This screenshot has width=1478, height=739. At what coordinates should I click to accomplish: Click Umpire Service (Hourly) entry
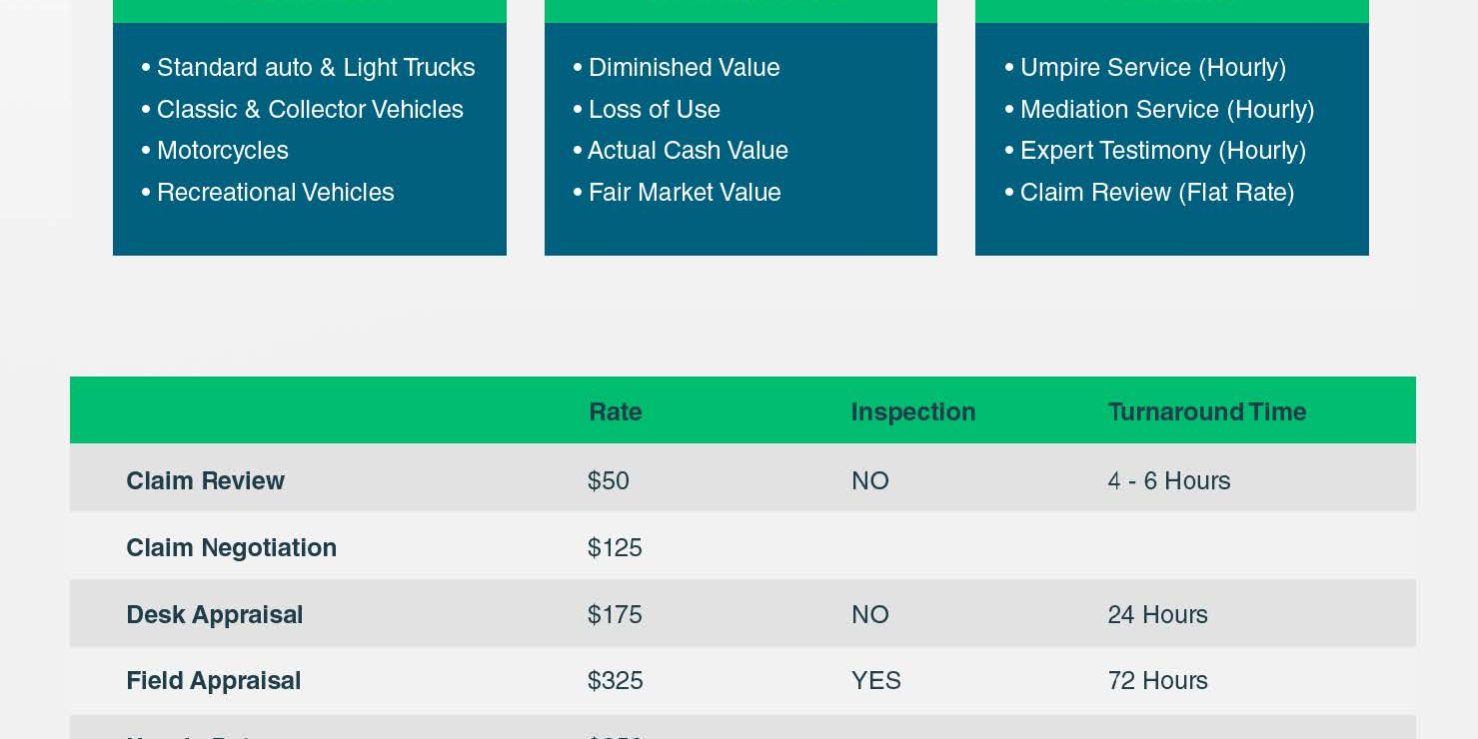(x=1152, y=67)
